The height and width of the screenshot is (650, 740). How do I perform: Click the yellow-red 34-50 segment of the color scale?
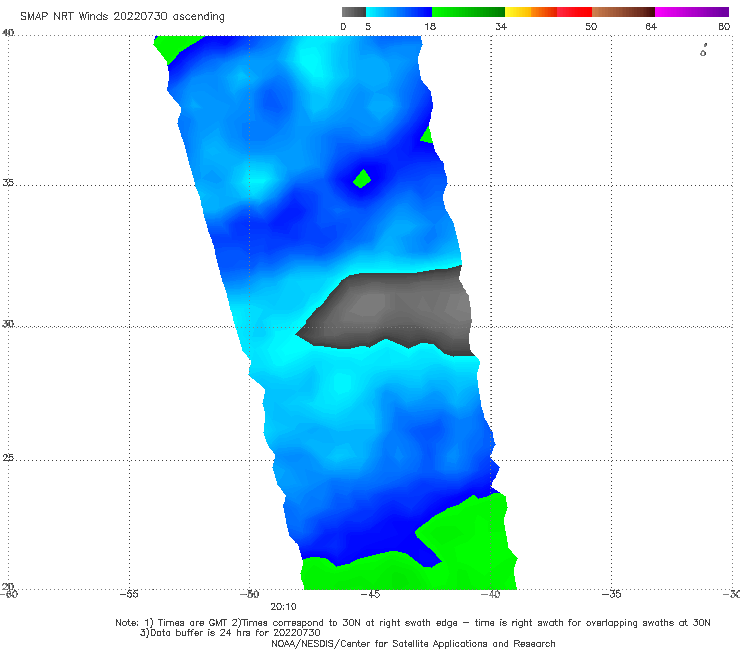(x=548, y=12)
